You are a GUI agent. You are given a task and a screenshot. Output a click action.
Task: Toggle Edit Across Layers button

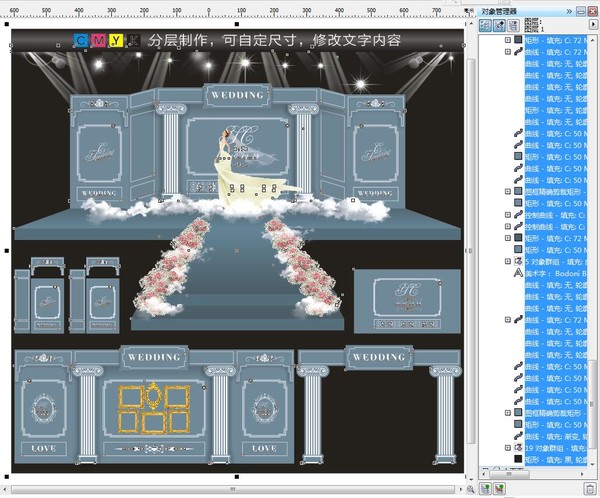[x=499, y=26]
